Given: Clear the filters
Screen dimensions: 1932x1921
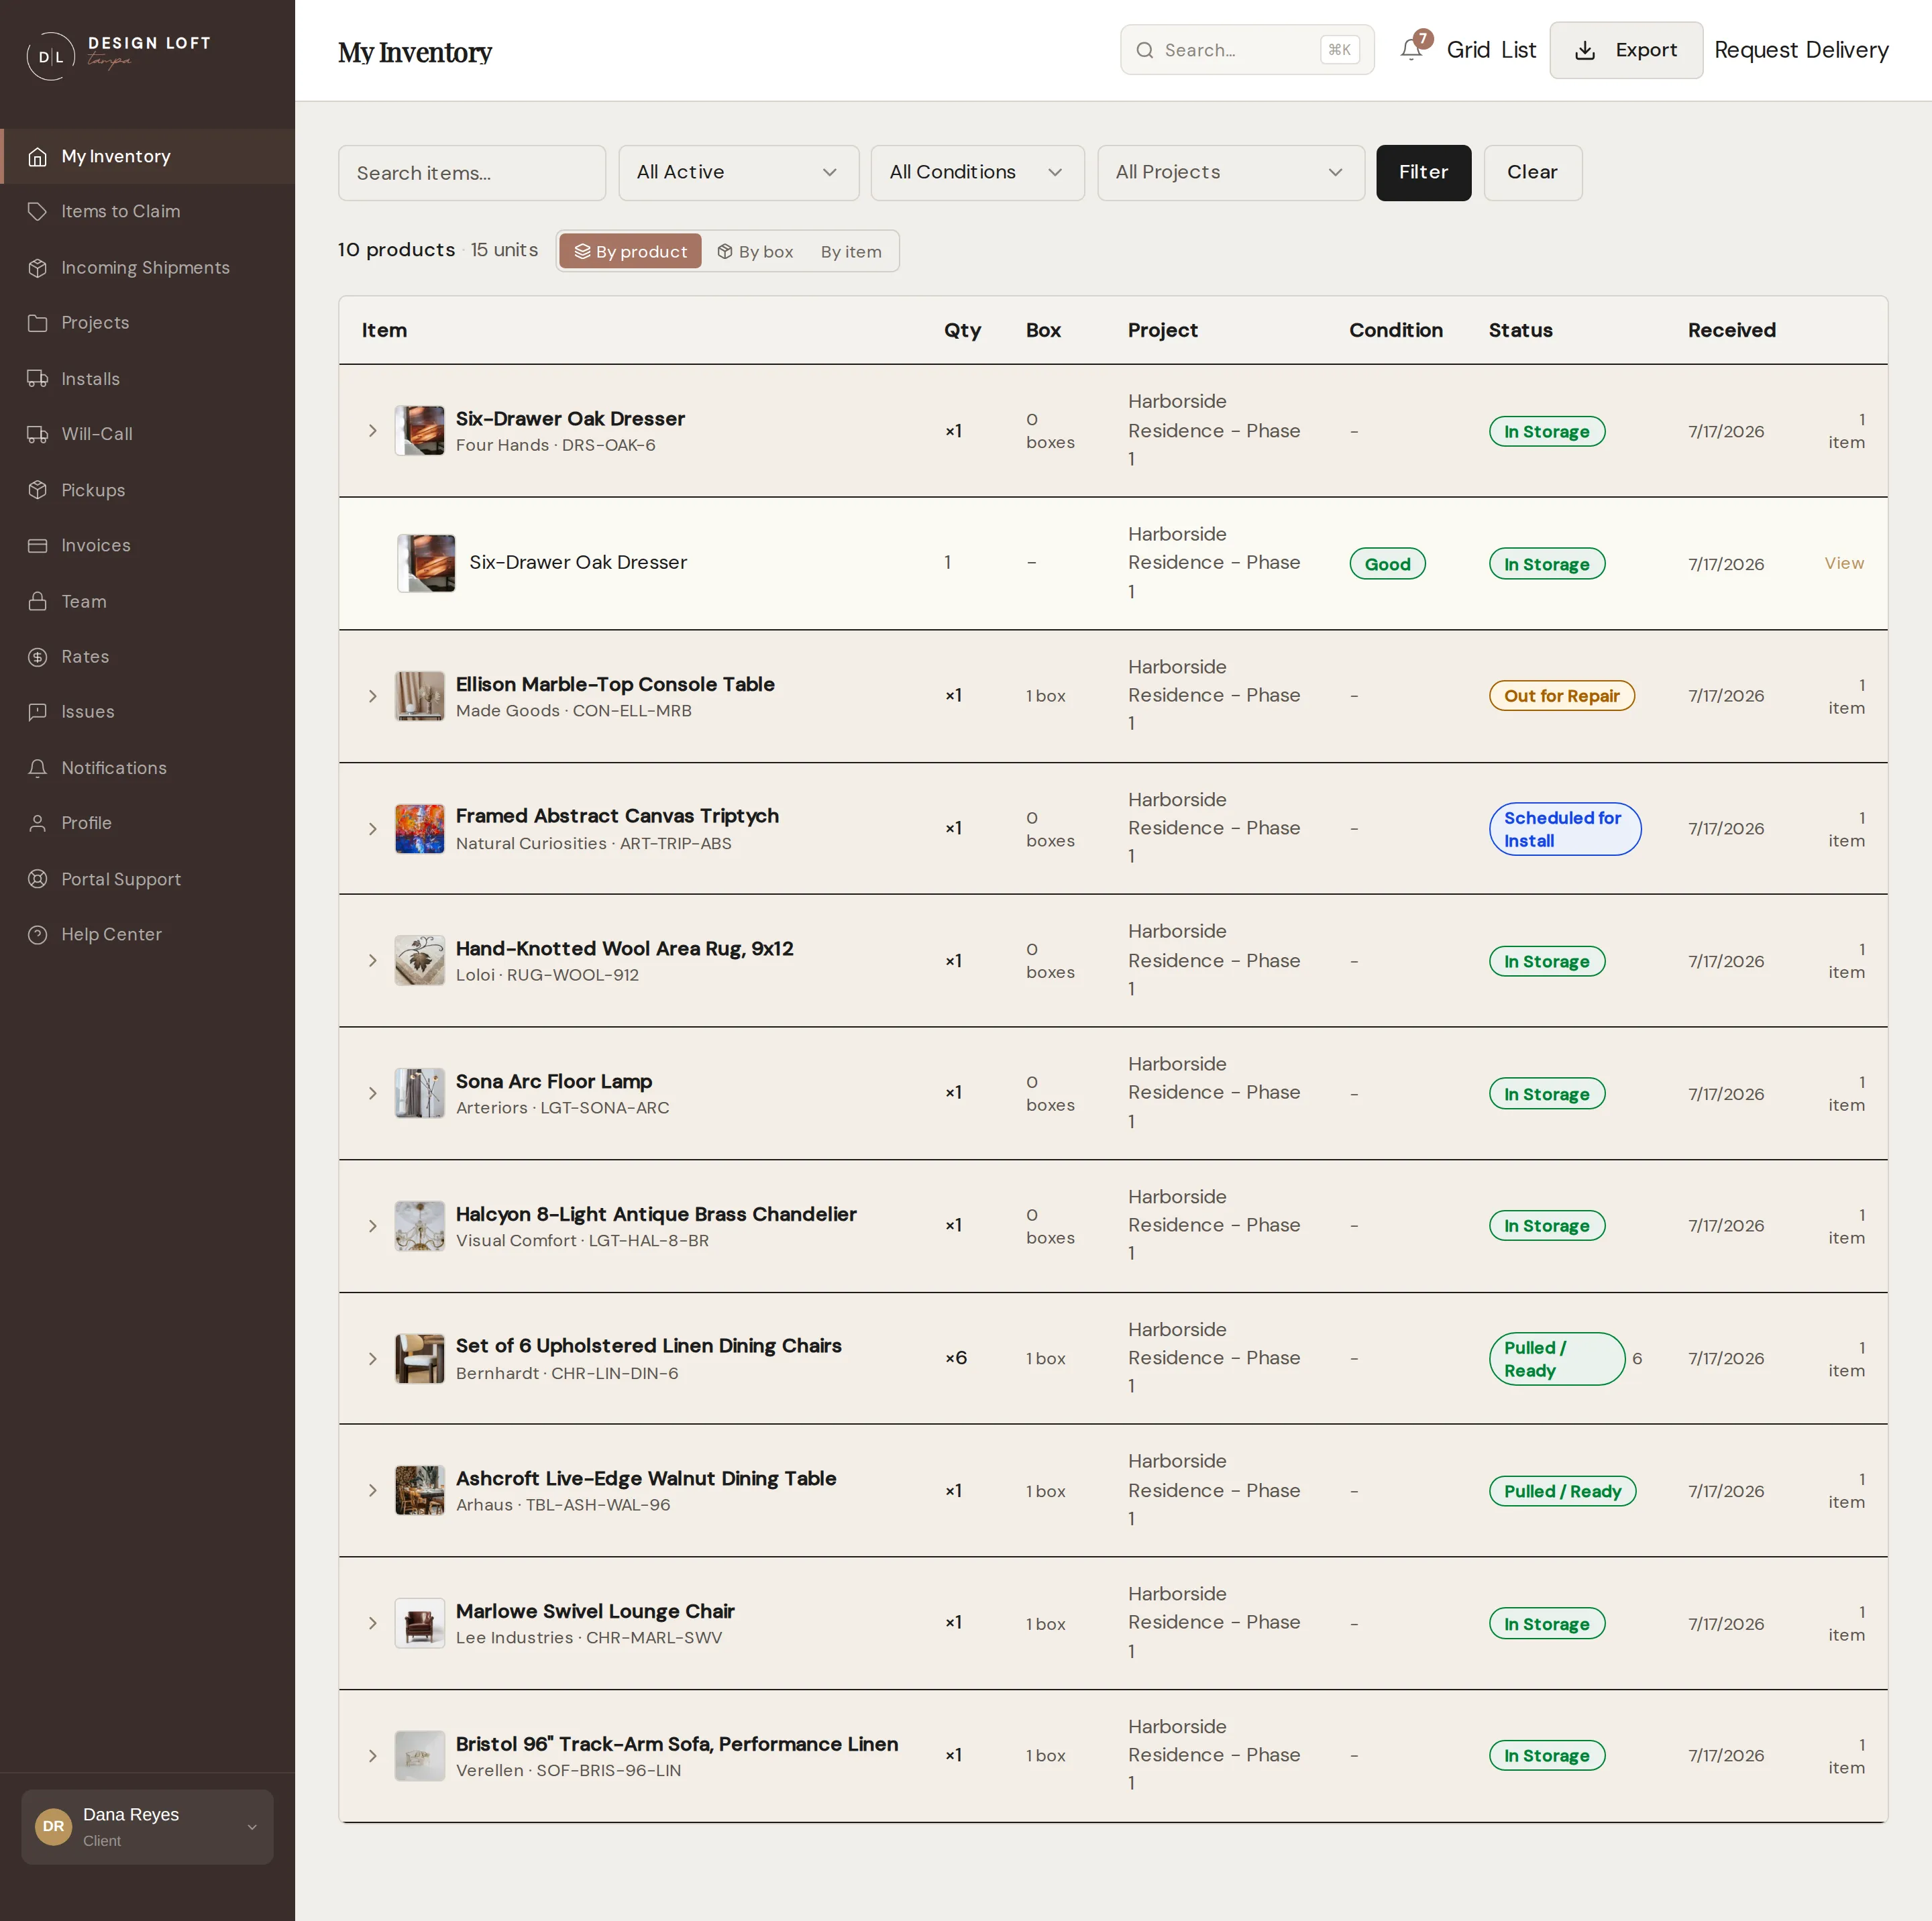Looking at the screenshot, I should (x=1532, y=172).
